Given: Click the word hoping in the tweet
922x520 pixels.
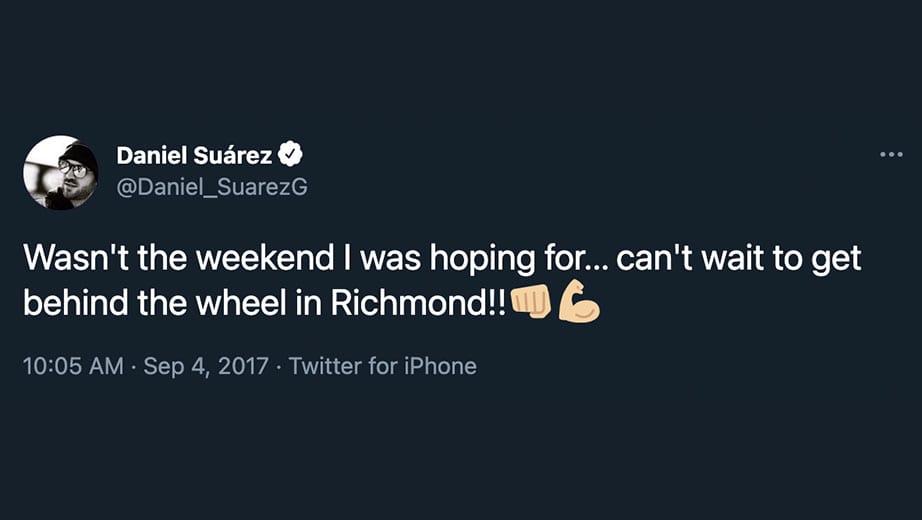Looking at the screenshot, I should point(482,259).
